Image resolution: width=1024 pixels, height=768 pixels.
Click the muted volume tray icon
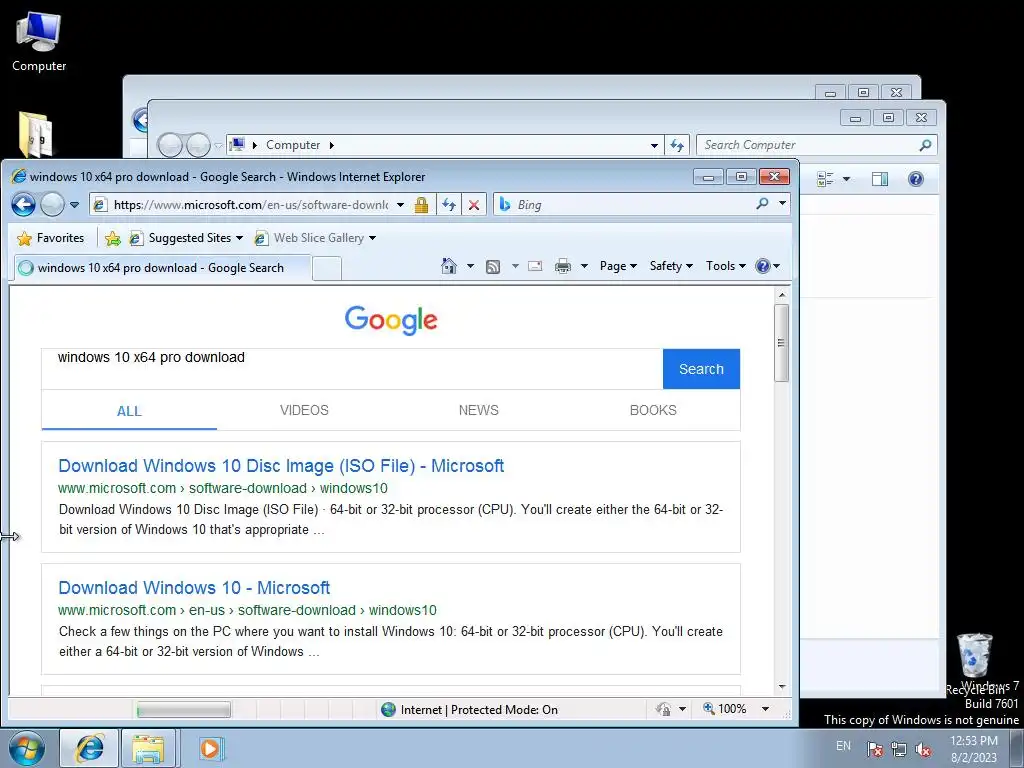point(923,749)
